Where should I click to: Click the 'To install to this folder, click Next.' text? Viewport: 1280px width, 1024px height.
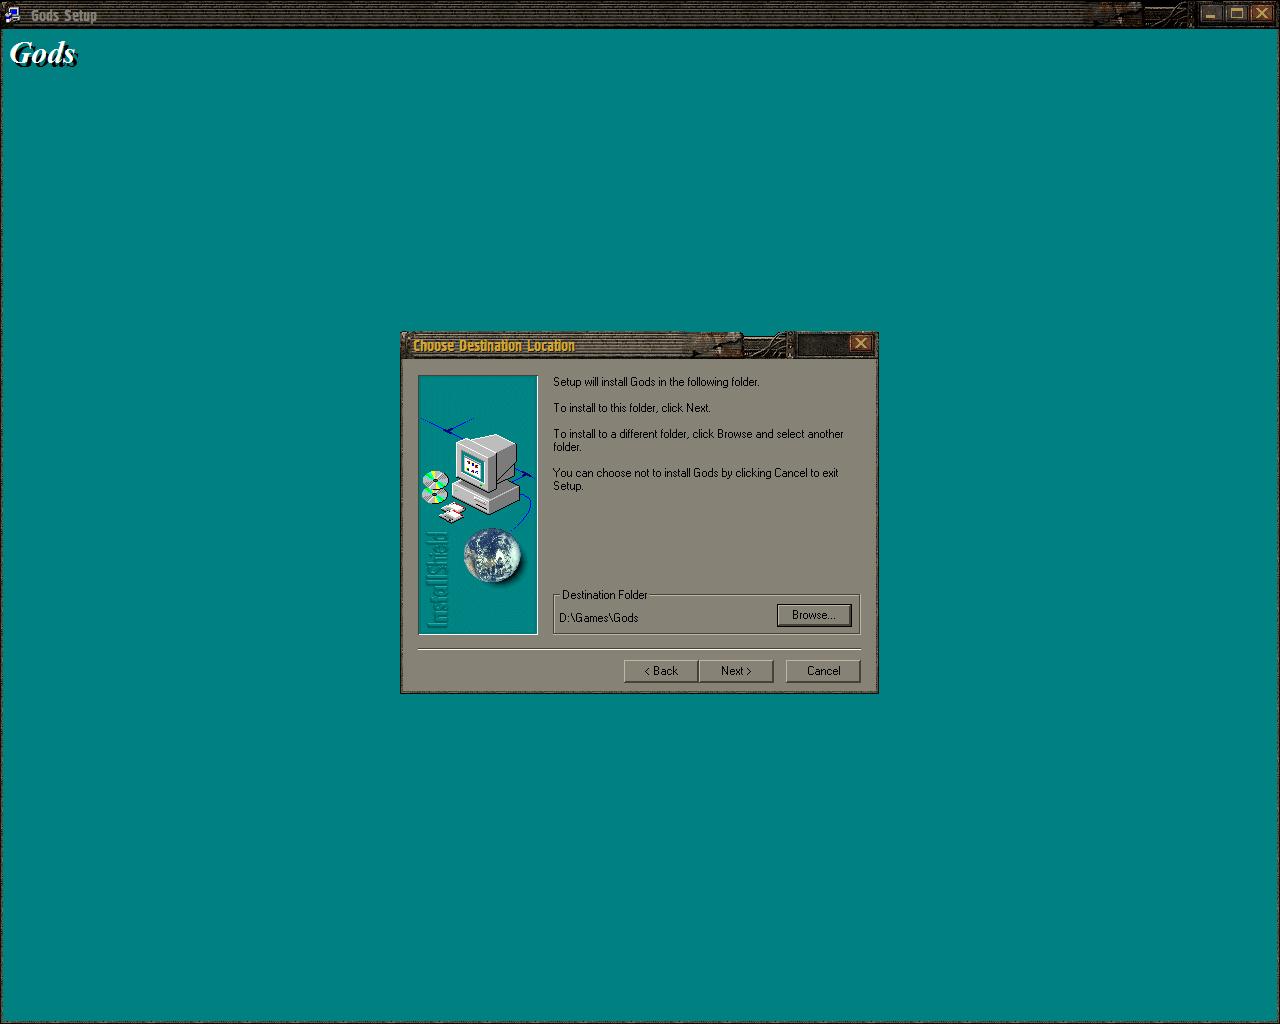tap(632, 408)
